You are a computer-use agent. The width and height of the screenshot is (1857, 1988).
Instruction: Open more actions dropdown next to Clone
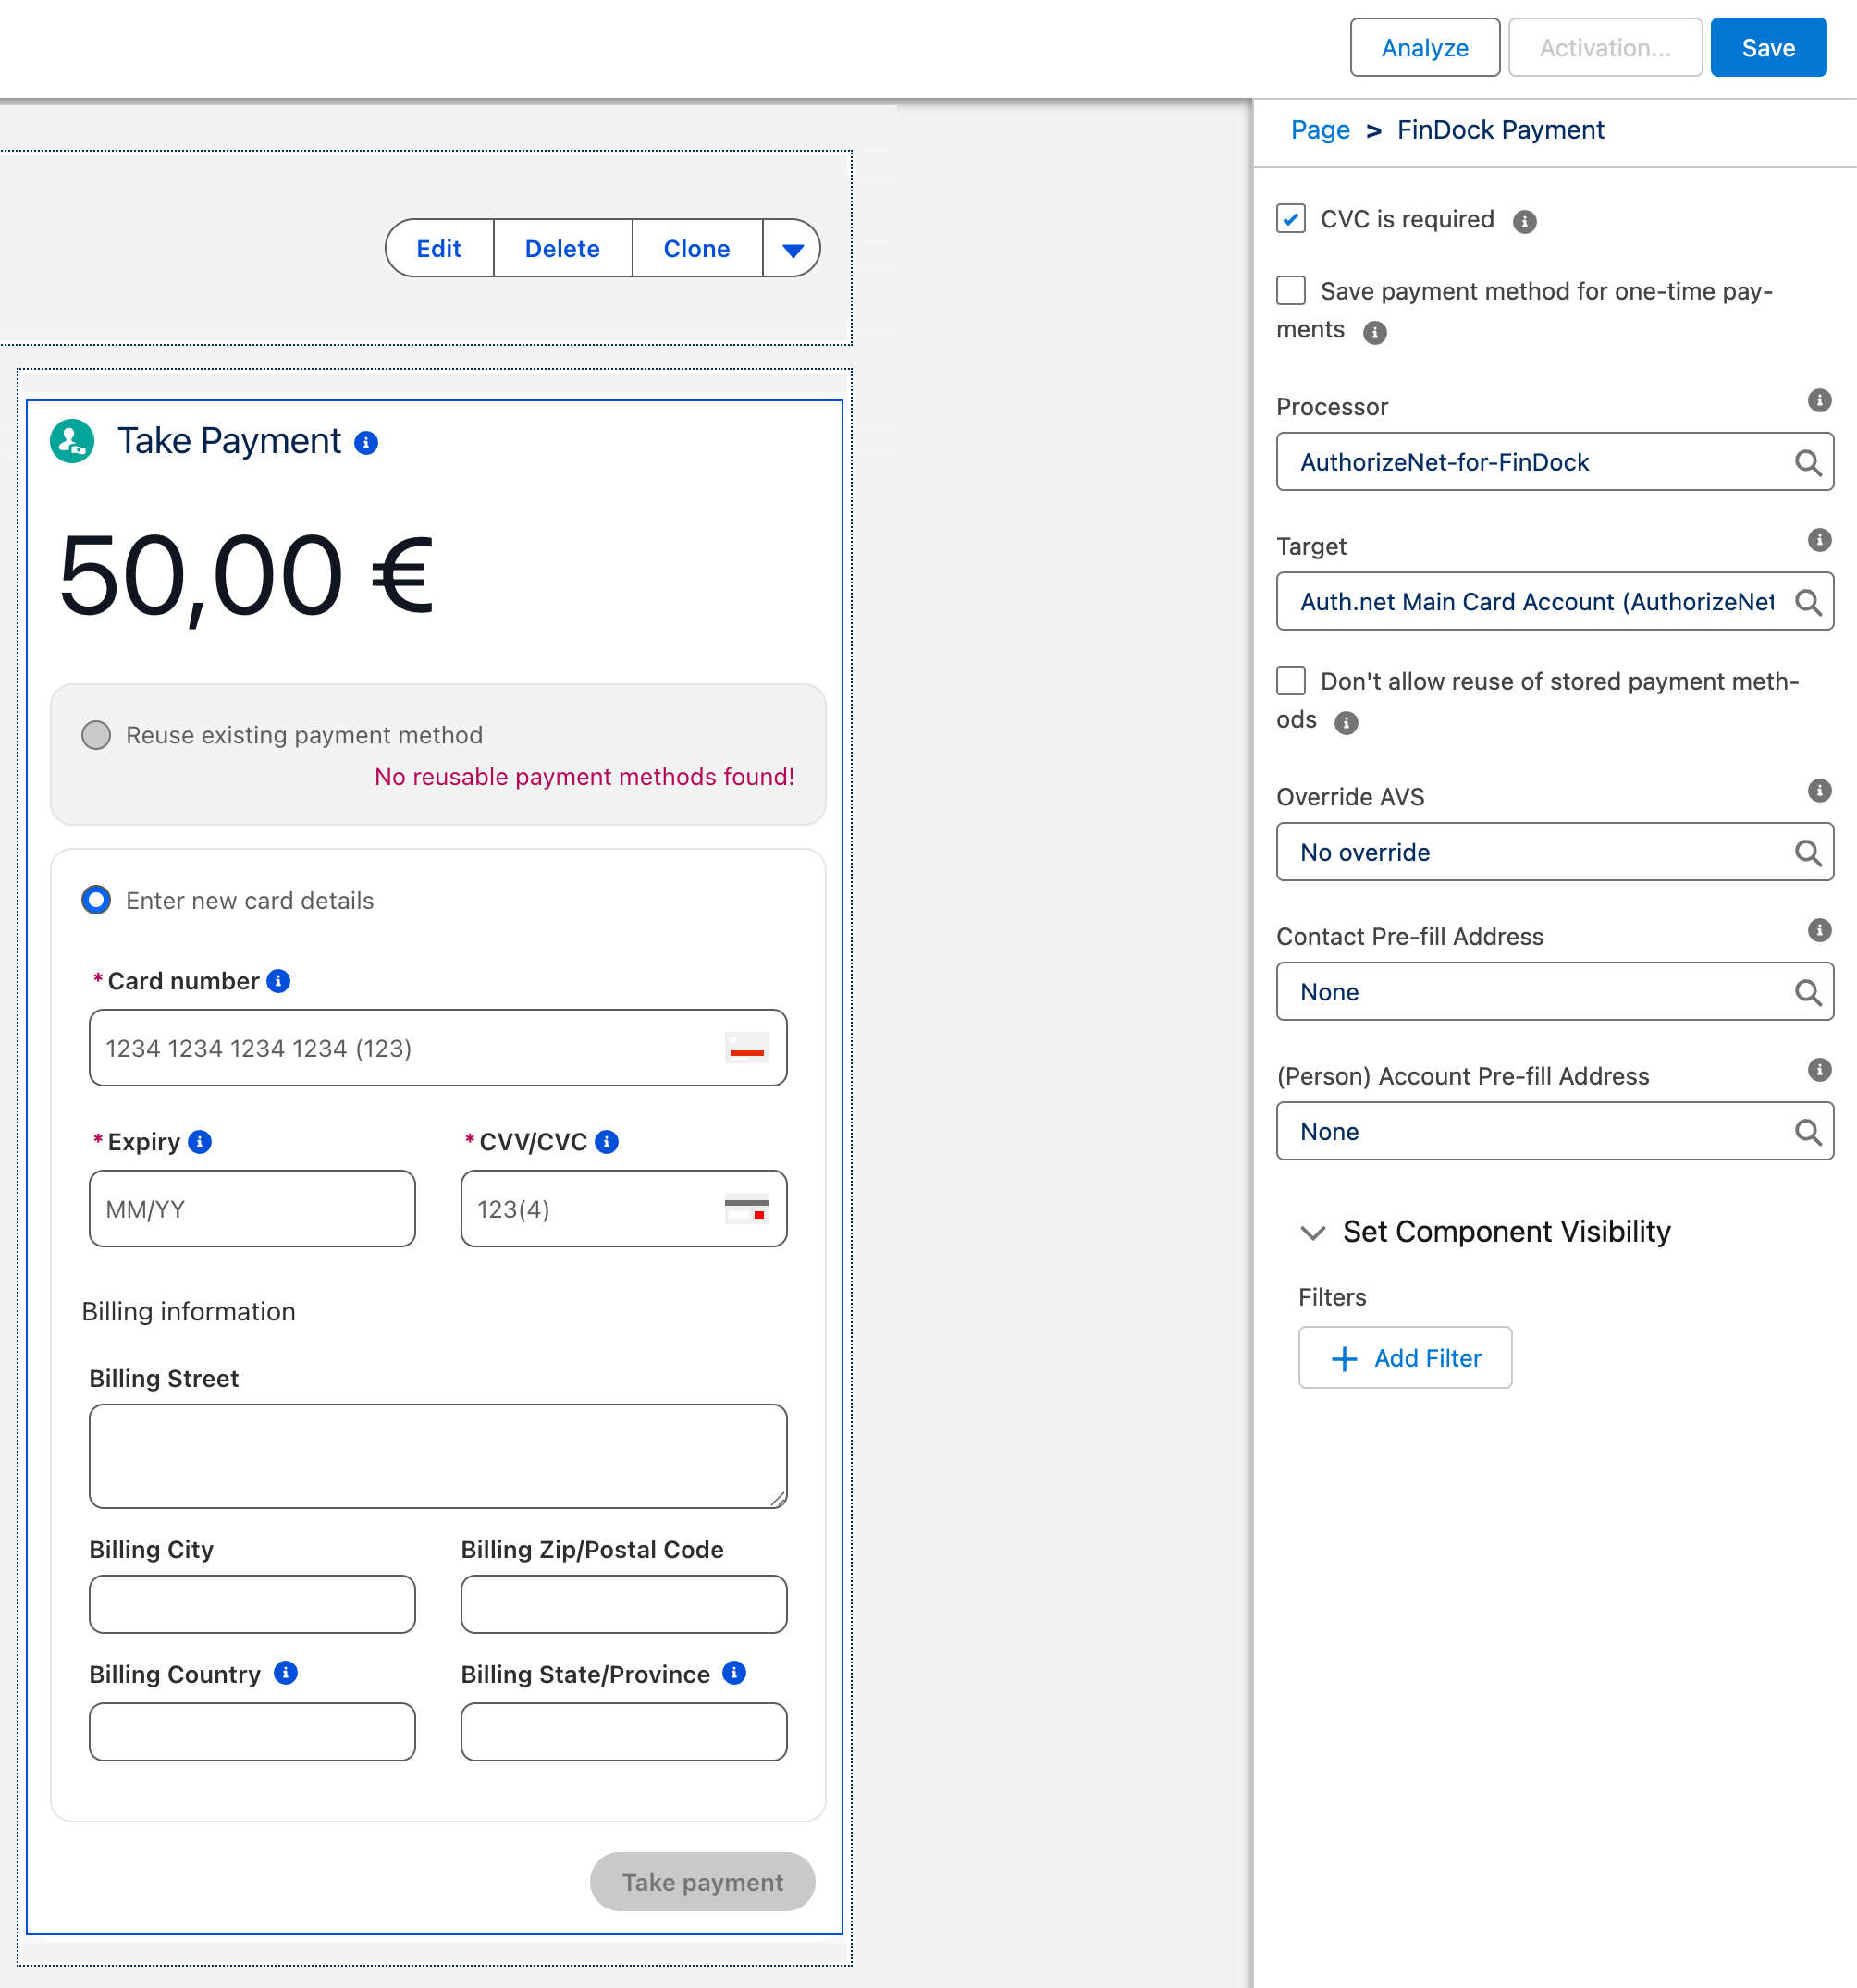792,249
